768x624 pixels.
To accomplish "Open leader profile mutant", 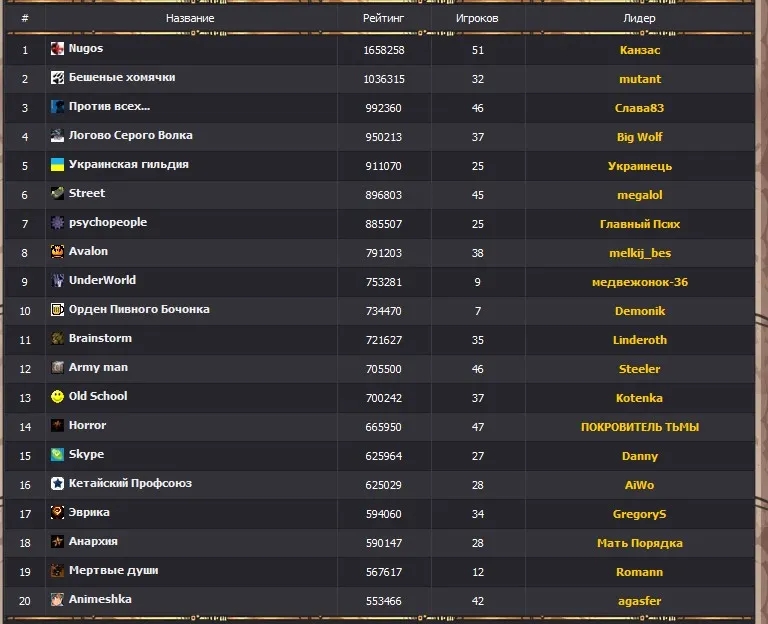I will coord(640,79).
